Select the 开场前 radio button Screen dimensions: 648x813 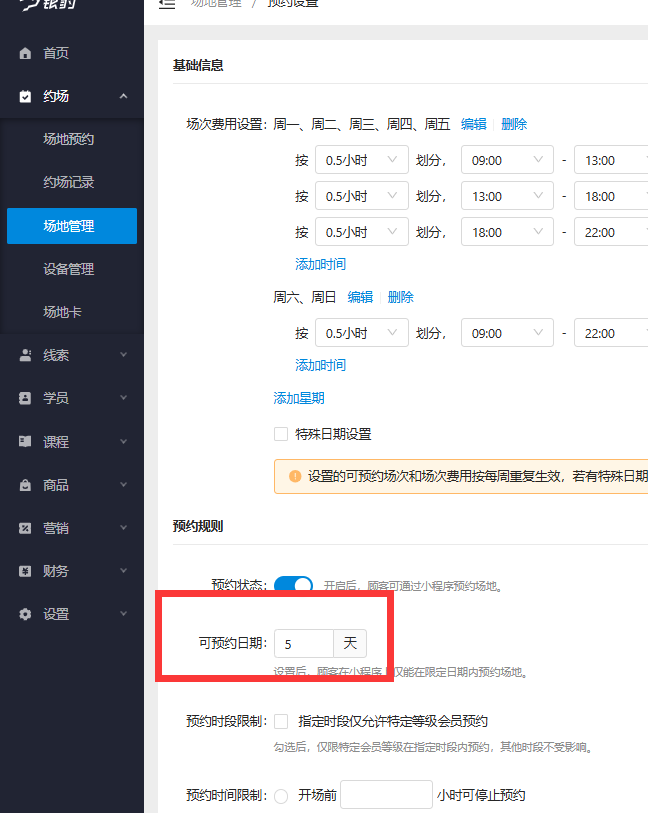(281, 796)
